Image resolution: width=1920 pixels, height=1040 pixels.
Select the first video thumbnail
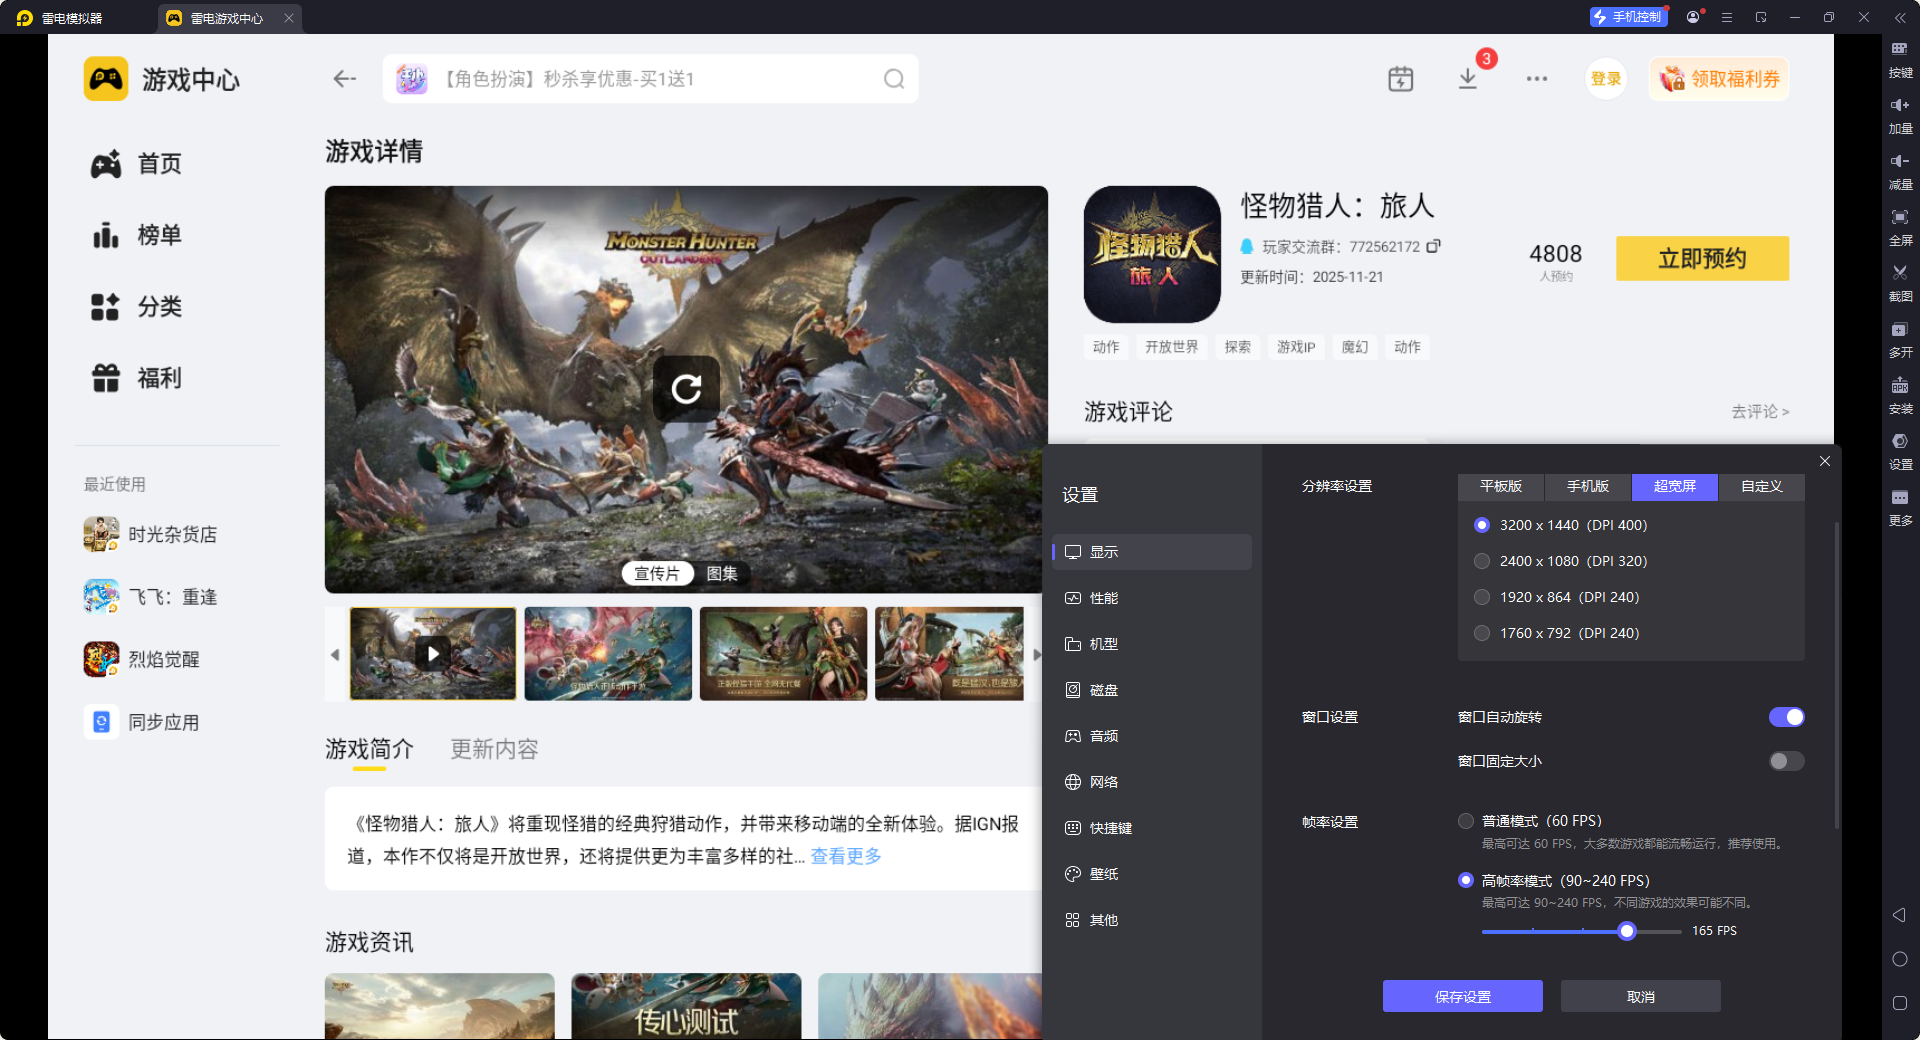(x=433, y=653)
